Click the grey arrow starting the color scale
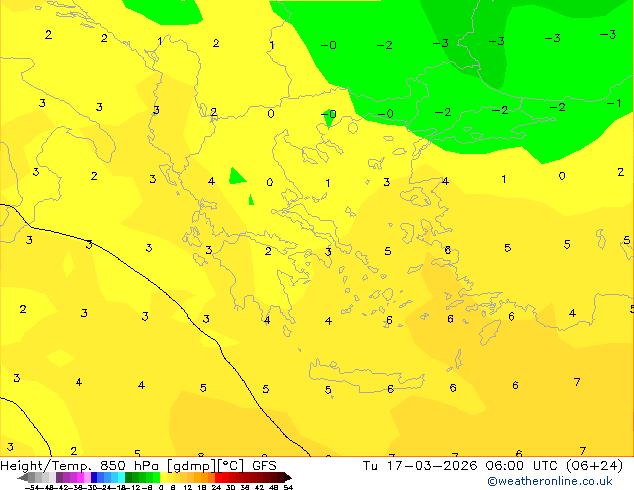634x490 pixels. [x=23, y=477]
